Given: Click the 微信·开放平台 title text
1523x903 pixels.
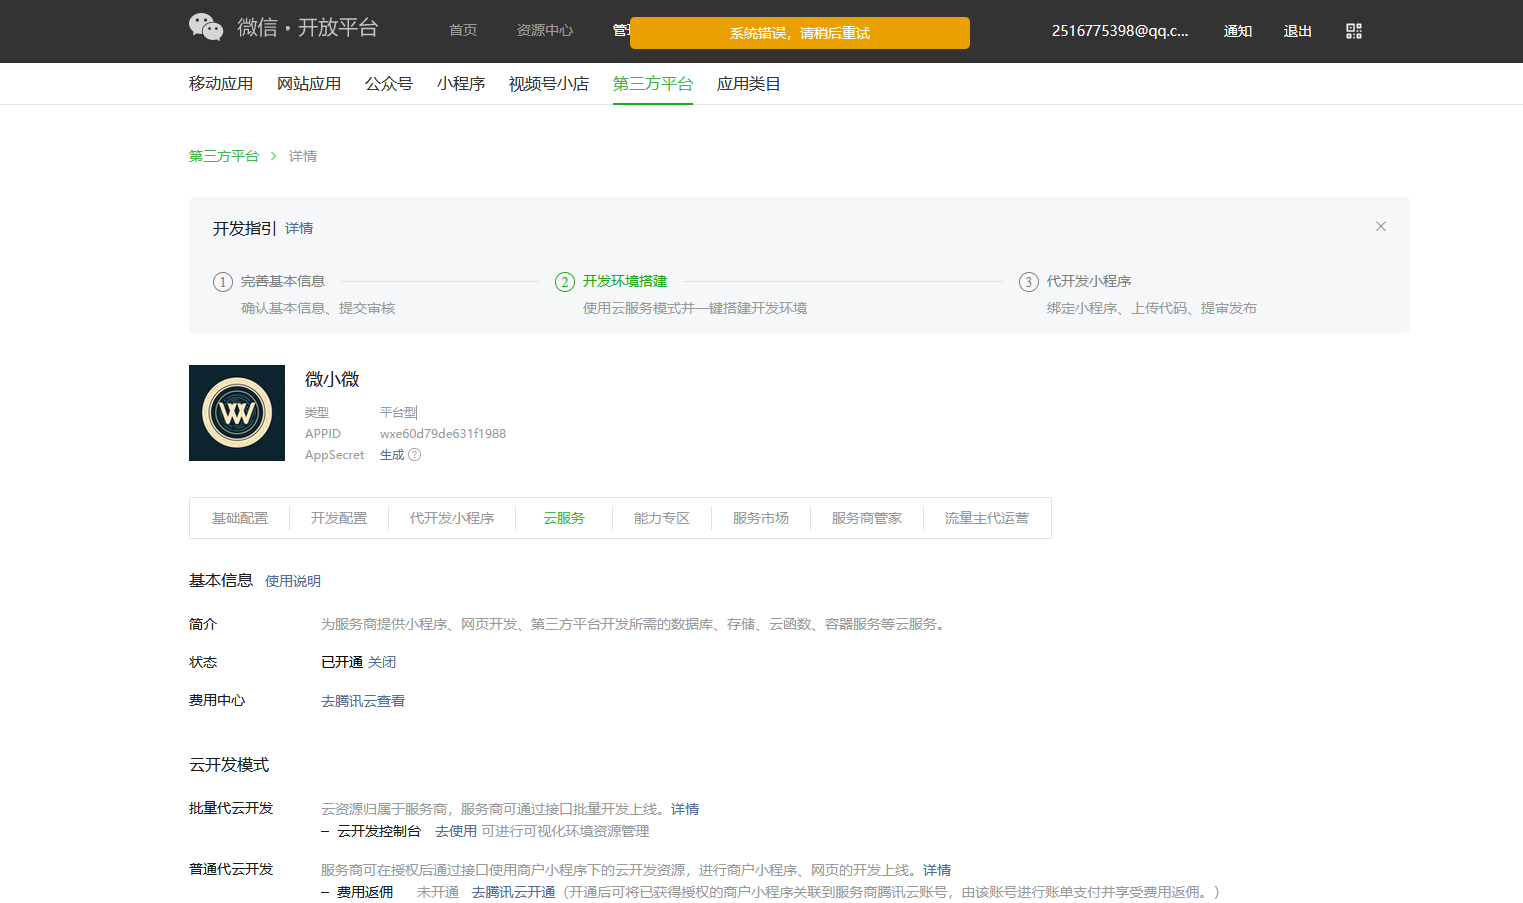Looking at the screenshot, I should pos(308,27).
